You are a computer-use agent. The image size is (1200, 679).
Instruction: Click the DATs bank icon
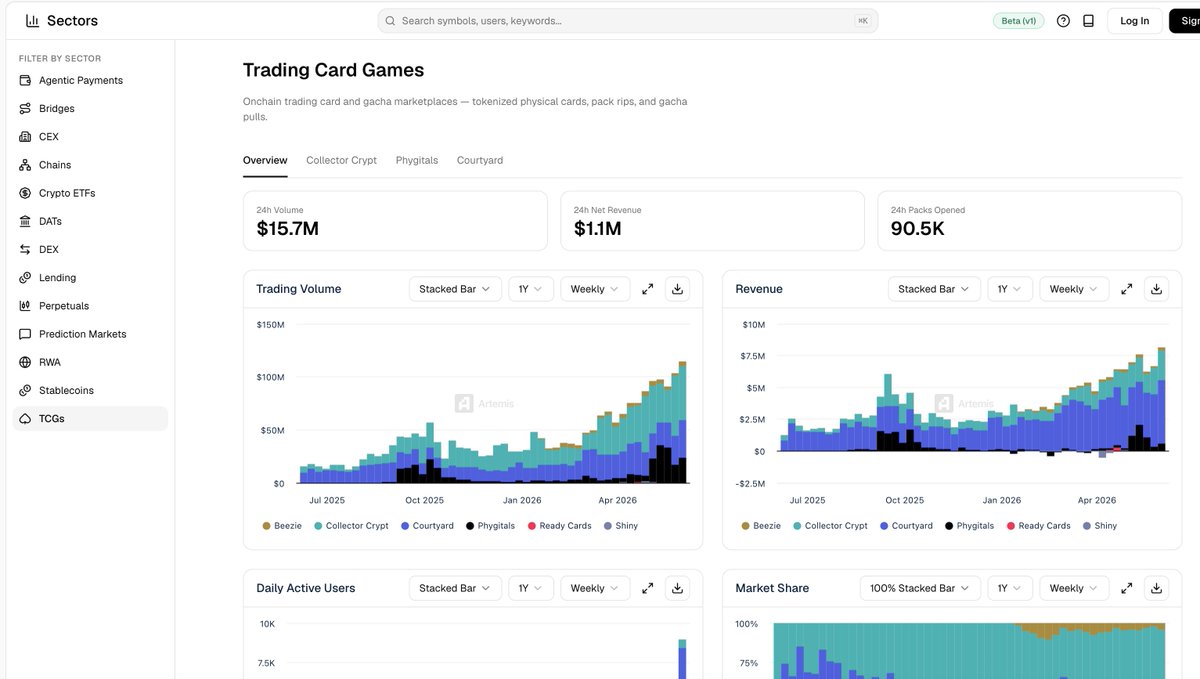pyautogui.click(x=25, y=221)
